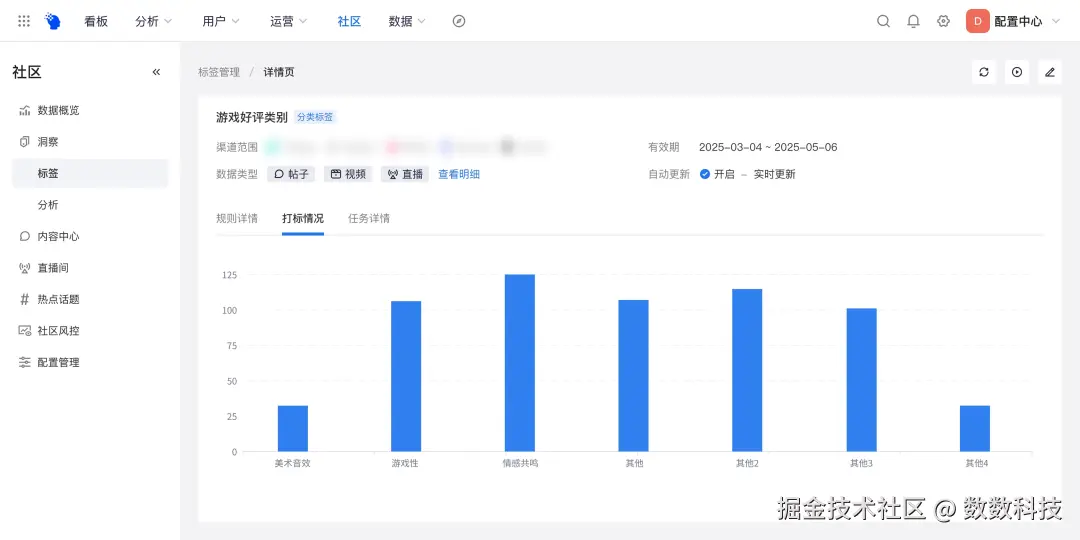The height and width of the screenshot is (540, 1080).
Task: Expand the 运营 top navigation dropdown
Action: [x=289, y=21]
